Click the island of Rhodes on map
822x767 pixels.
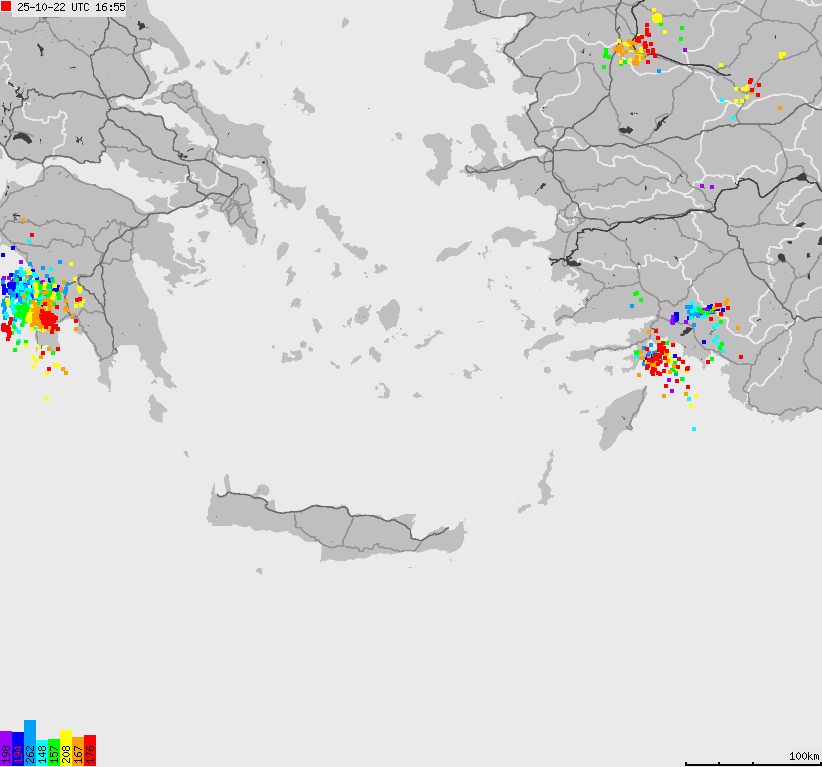coord(622,418)
